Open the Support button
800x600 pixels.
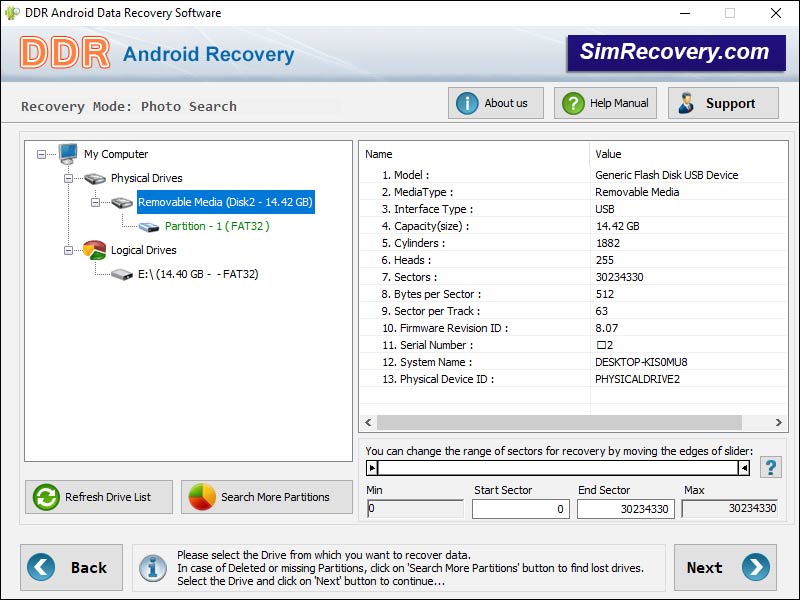point(723,103)
